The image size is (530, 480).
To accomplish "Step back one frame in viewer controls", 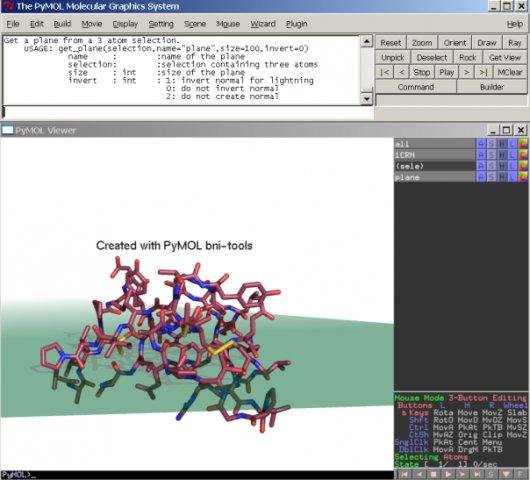I will pos(418,475).
